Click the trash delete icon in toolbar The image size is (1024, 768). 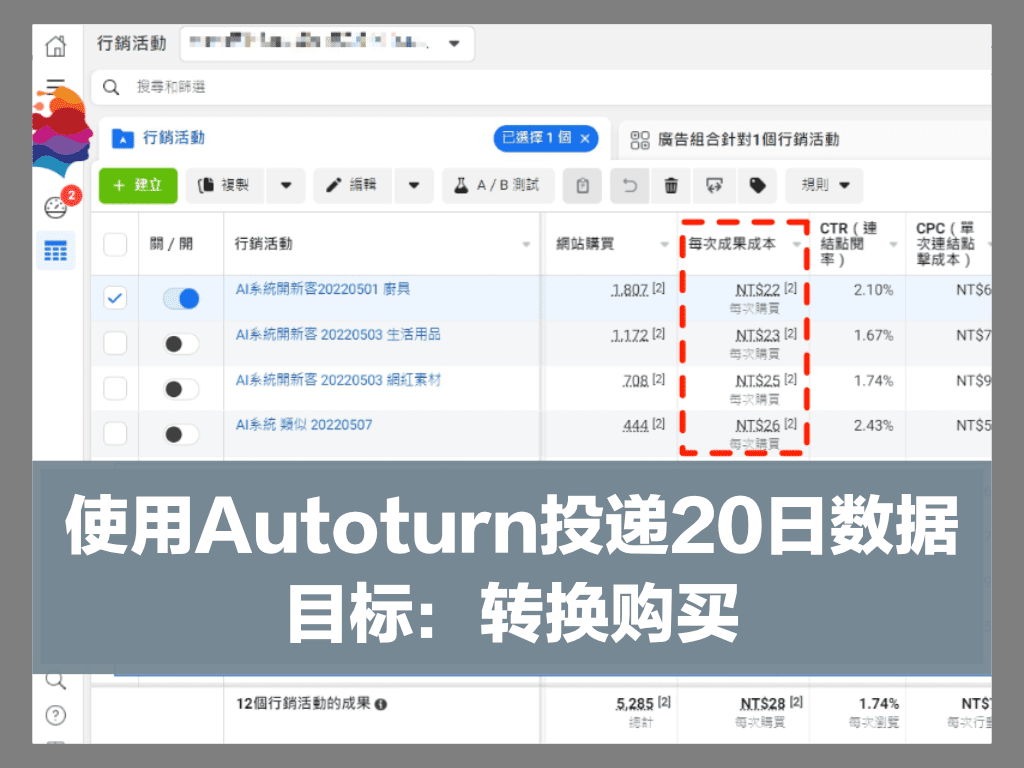coord(672,185)
